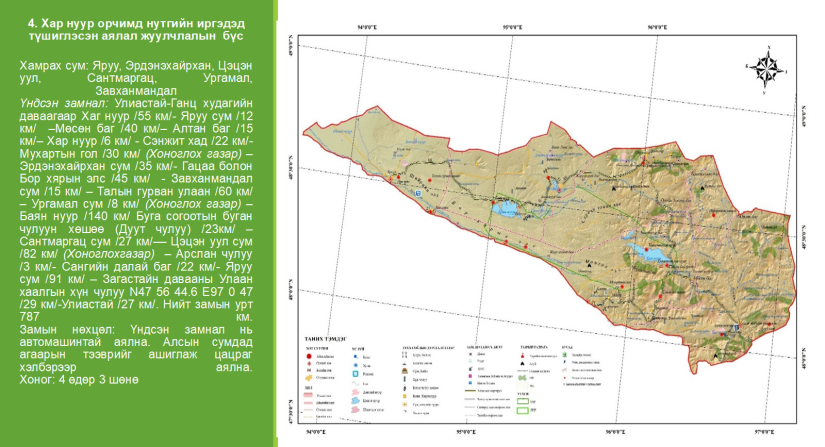Viewport: 825px width, 447px height.
Task: Click the italic "Үндсэн замнал:" label
Action: (x=62, y=102)
